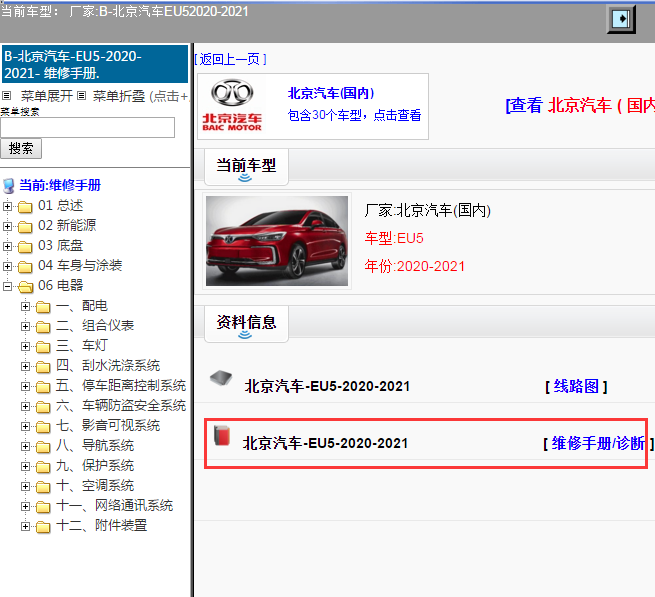
Task: Open the 九、保护系统 tree item
Action: click(95, 466)
